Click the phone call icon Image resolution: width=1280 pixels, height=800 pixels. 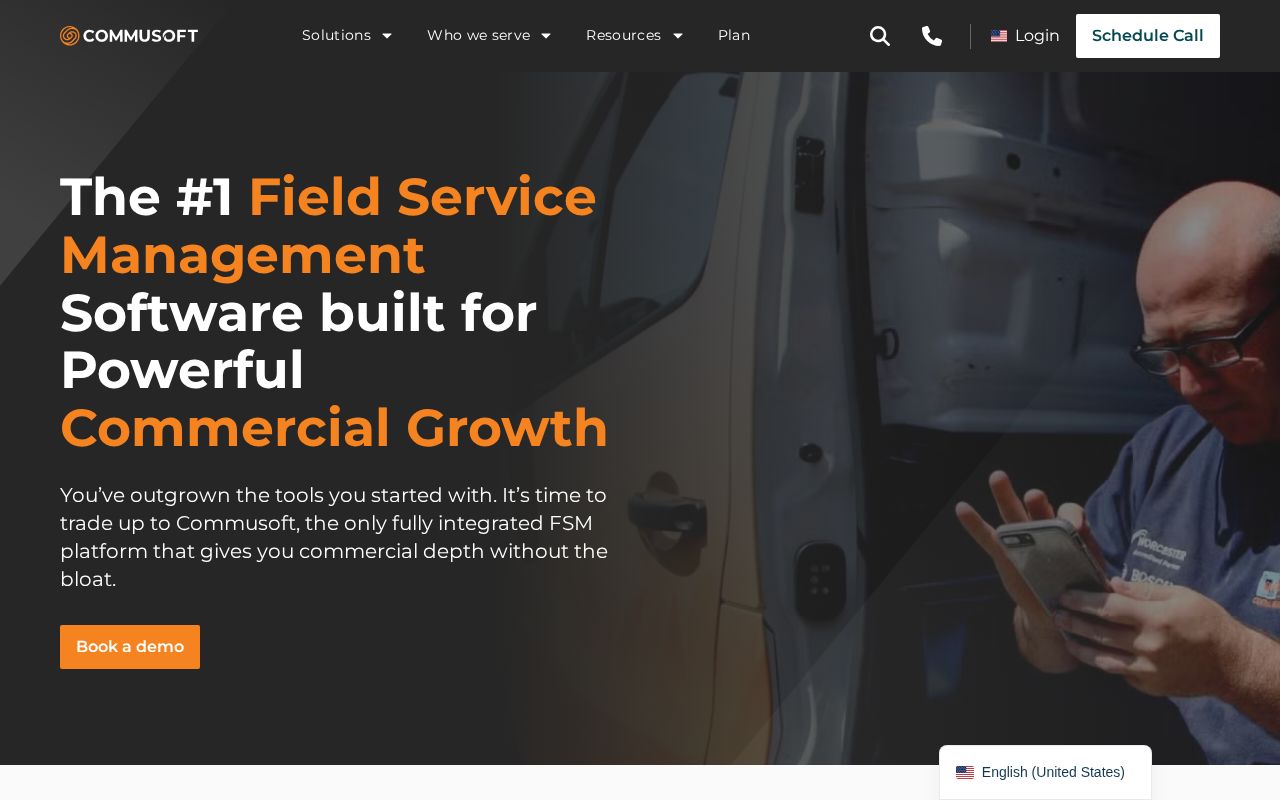(932, 36)
